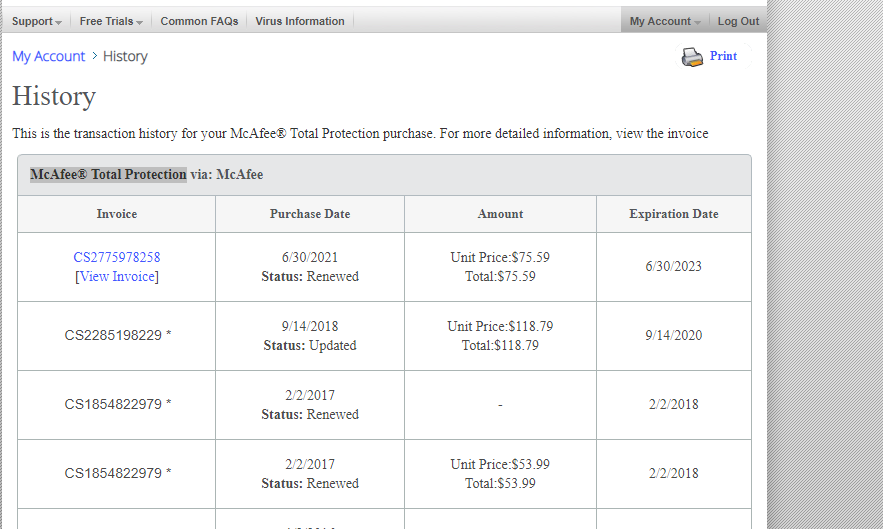Open invoice CS2775978258 link
The image size is (883, 529).
pos(117,257)
